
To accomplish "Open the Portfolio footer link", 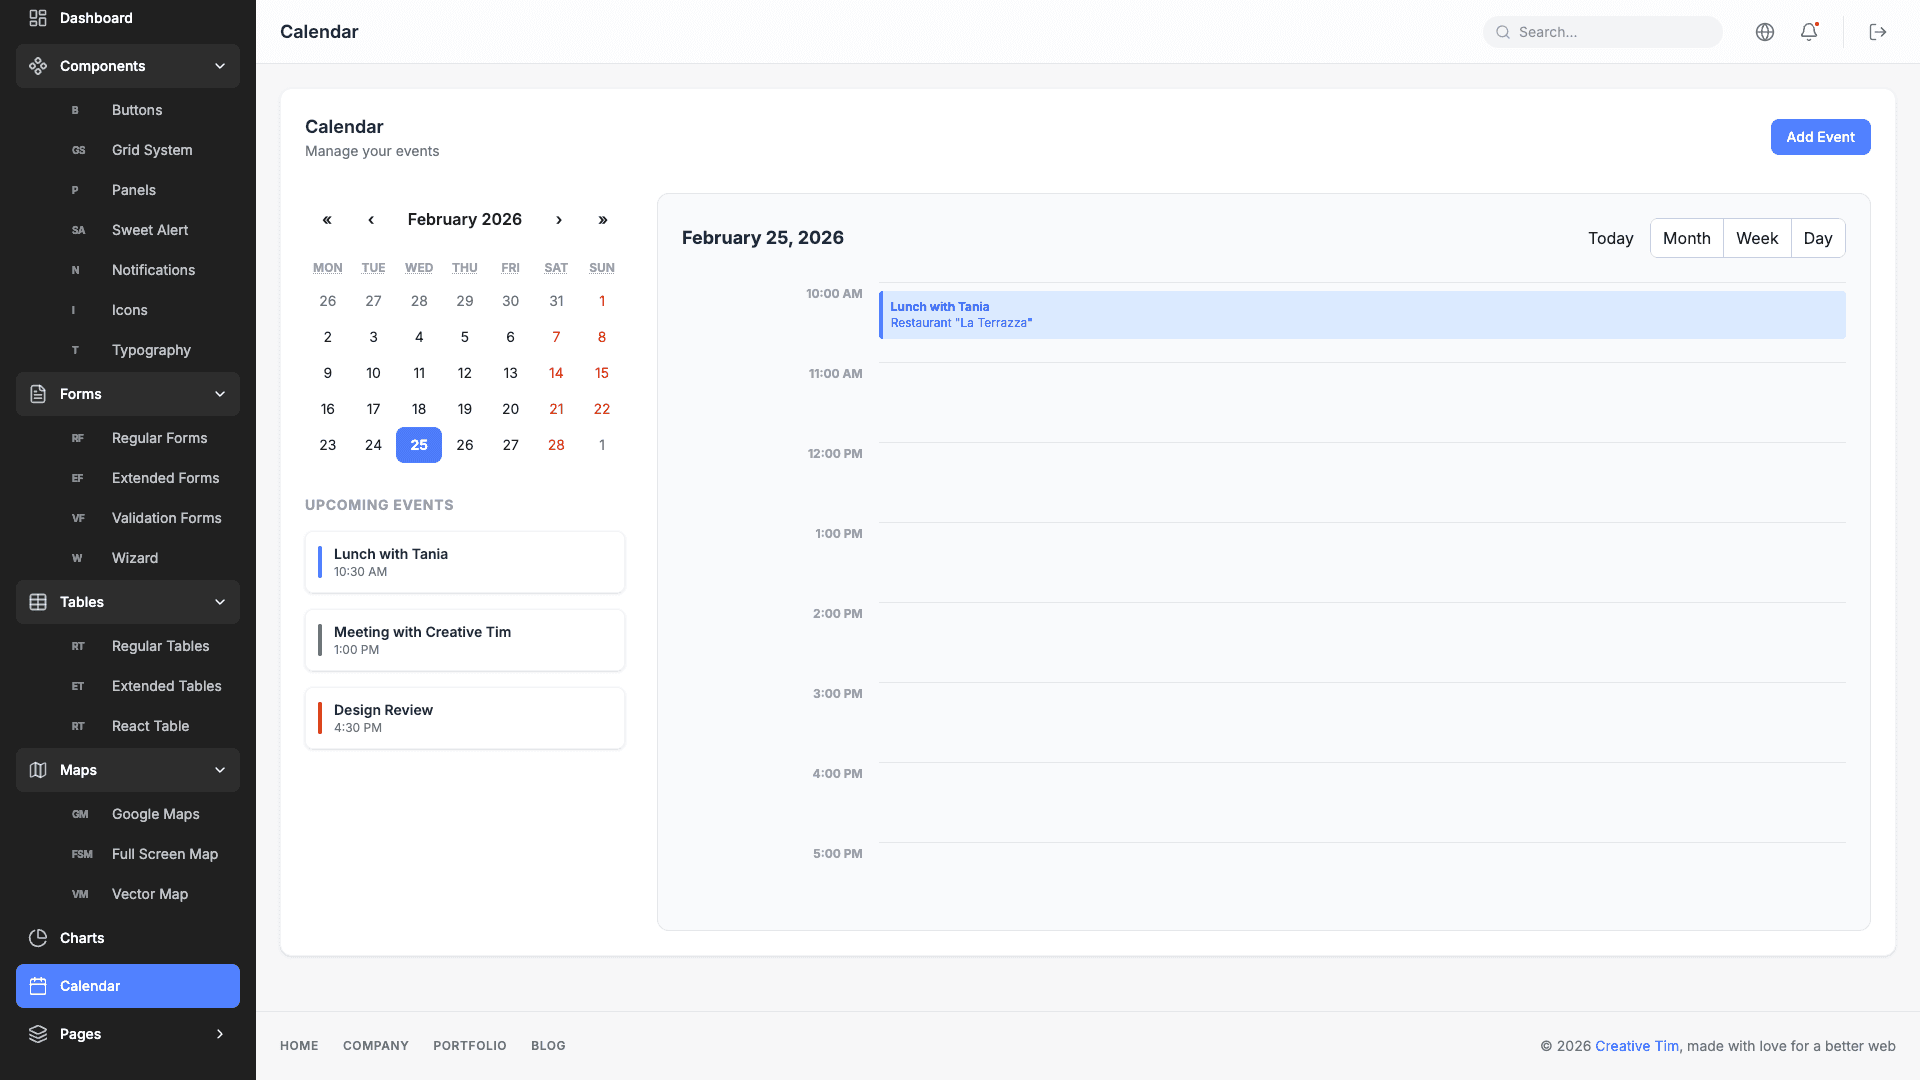I will [470, 1045].
